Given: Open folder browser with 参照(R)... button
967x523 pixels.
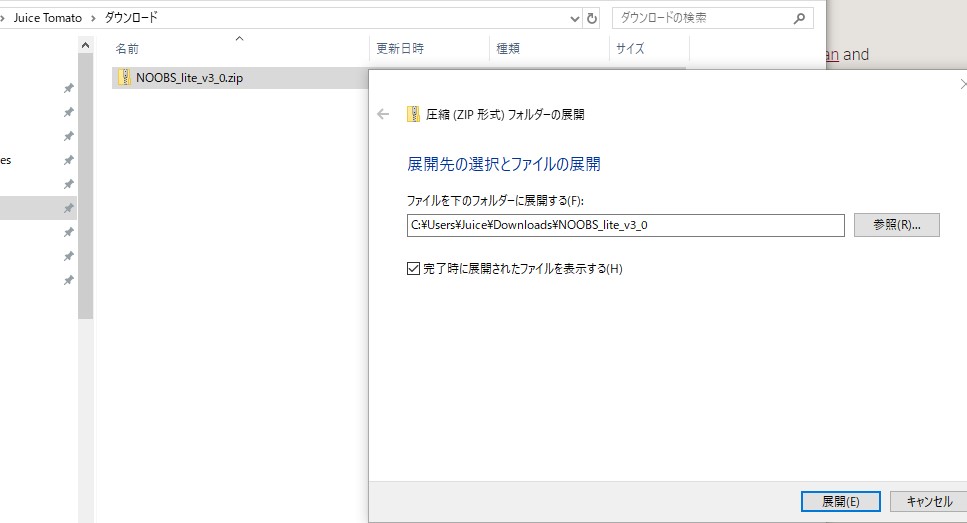Looking at the screenshot, I should [896, 225].
